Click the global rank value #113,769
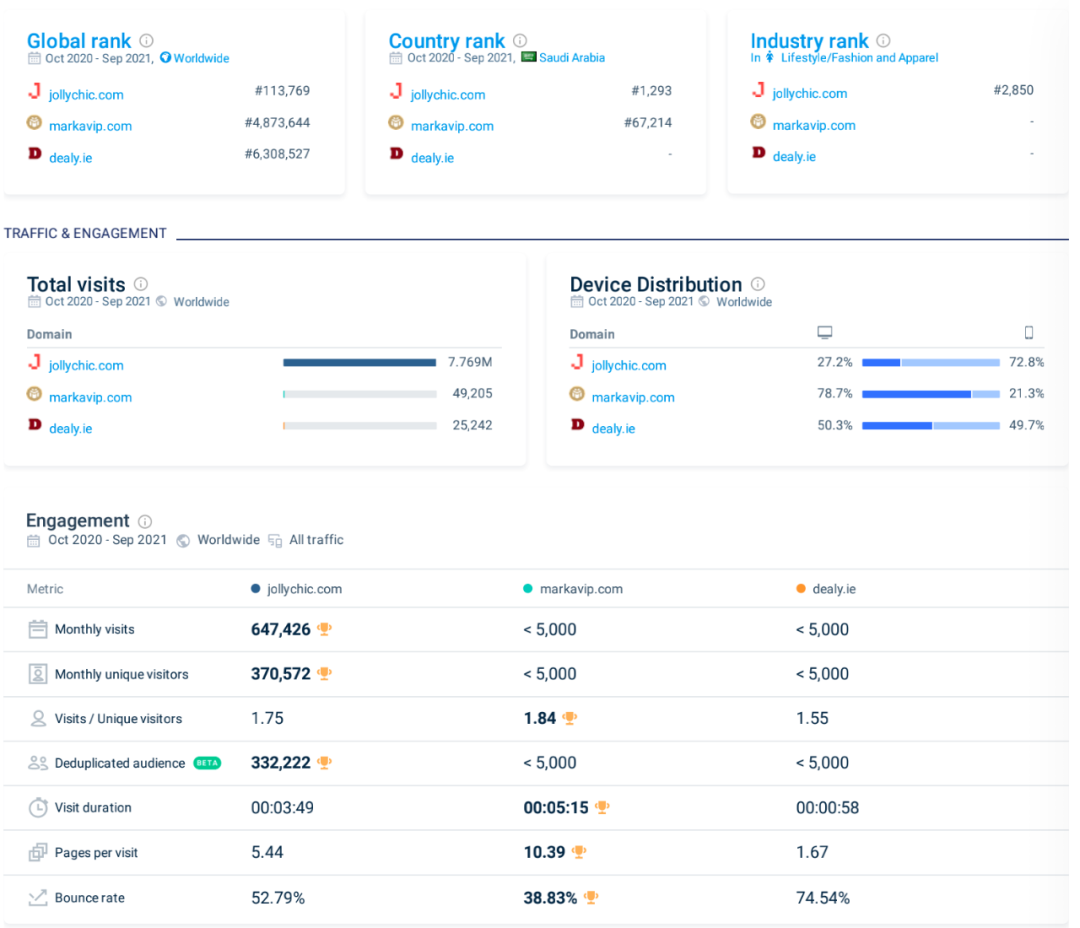 pyautogui.click(x=282, y=91)
